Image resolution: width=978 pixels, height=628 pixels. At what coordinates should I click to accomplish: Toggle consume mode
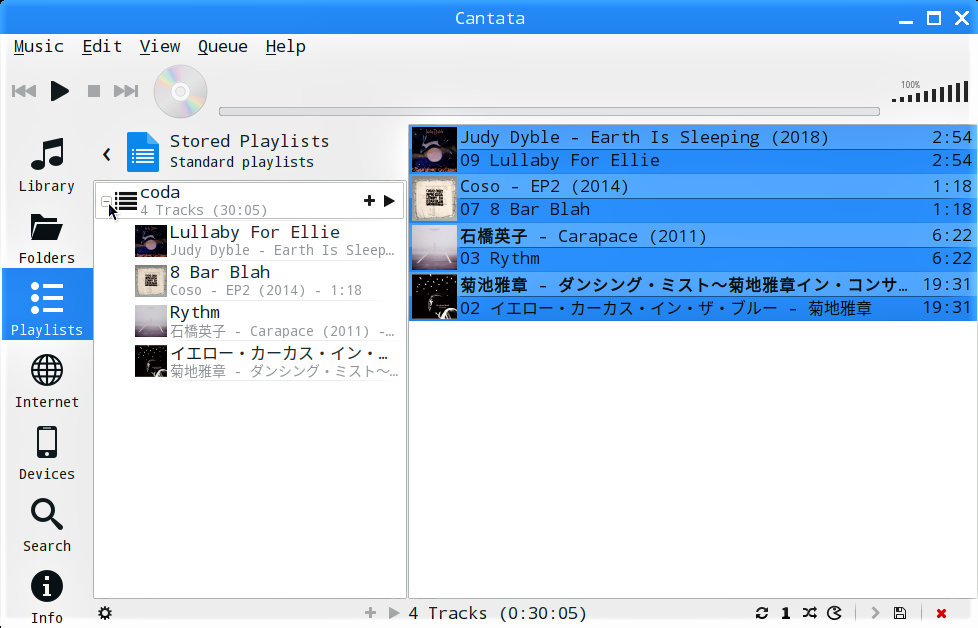(835, 613)
